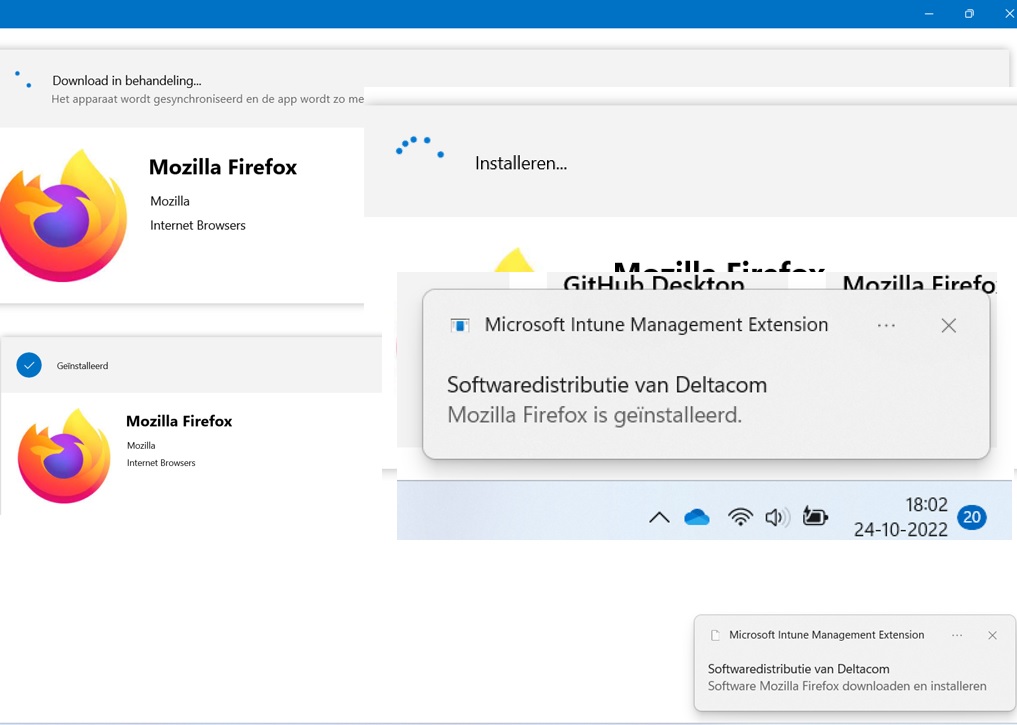Close the blue title bar window

coord(1010,14)
